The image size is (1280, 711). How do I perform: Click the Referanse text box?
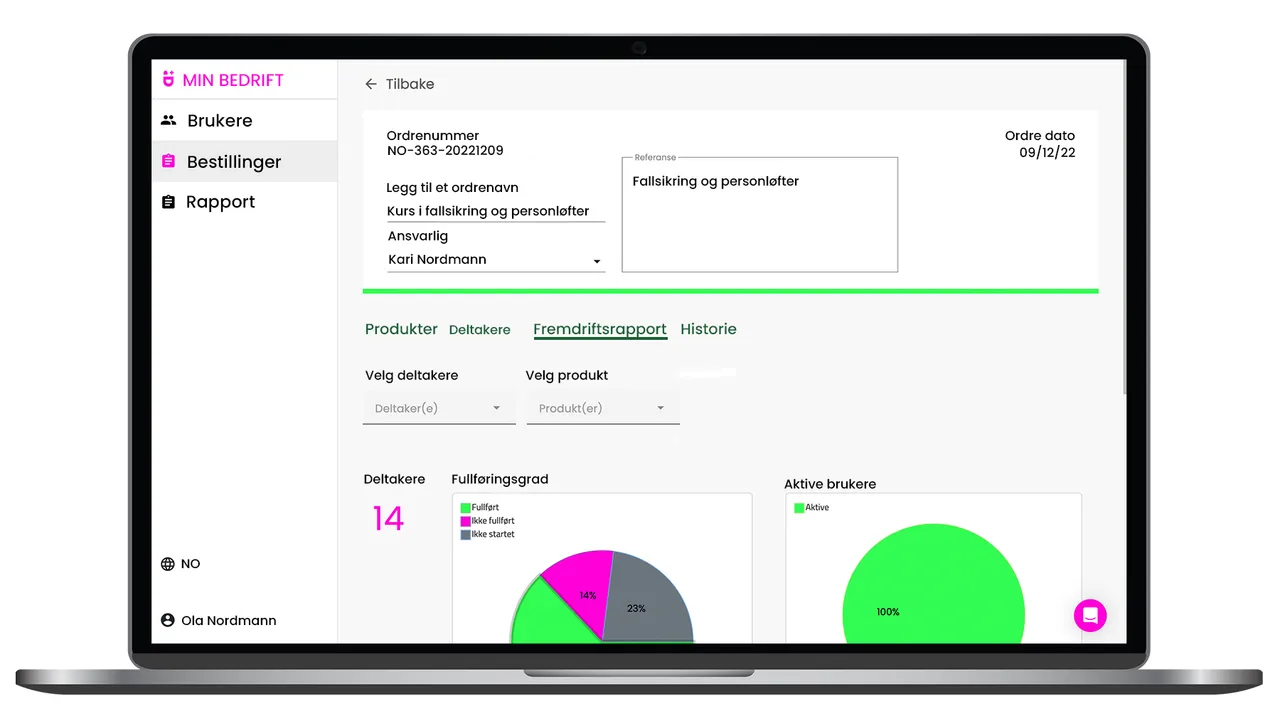[x=760, y=214]
